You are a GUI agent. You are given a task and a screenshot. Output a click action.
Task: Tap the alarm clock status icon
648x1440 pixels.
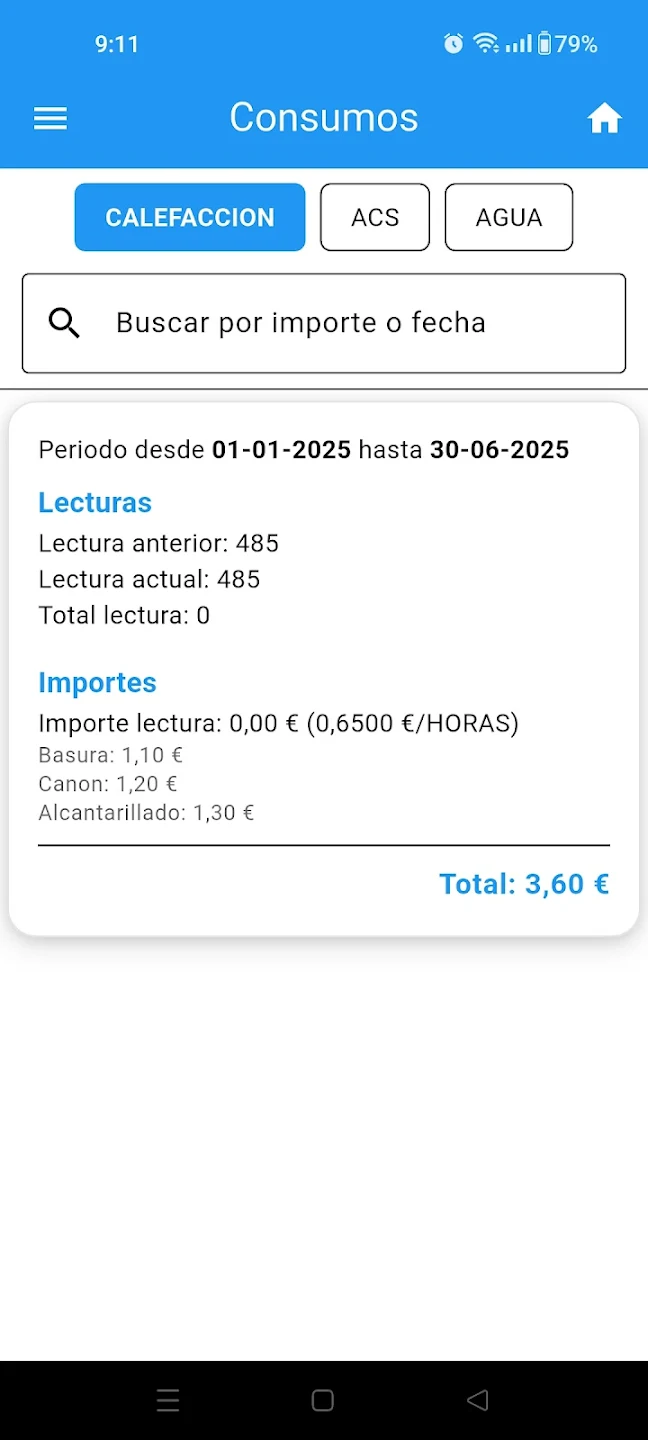pos(454,44)
